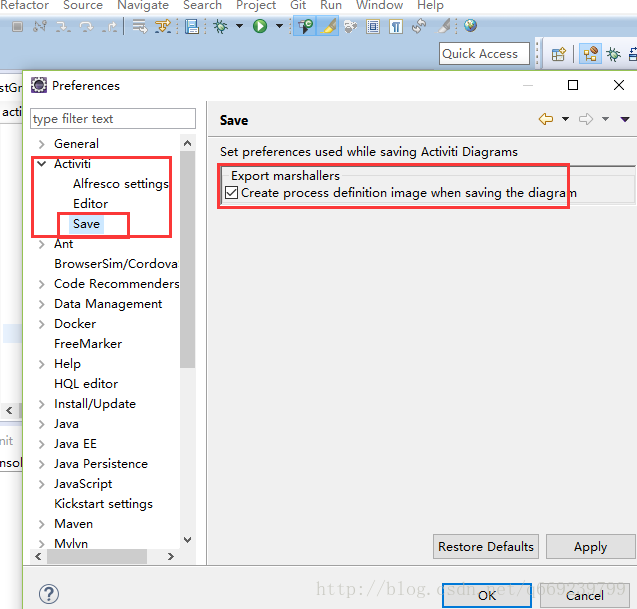The width and height of the screenshot is (637, 609).
Task: Select Alfresco settings preference page
Action: (121, 184)
